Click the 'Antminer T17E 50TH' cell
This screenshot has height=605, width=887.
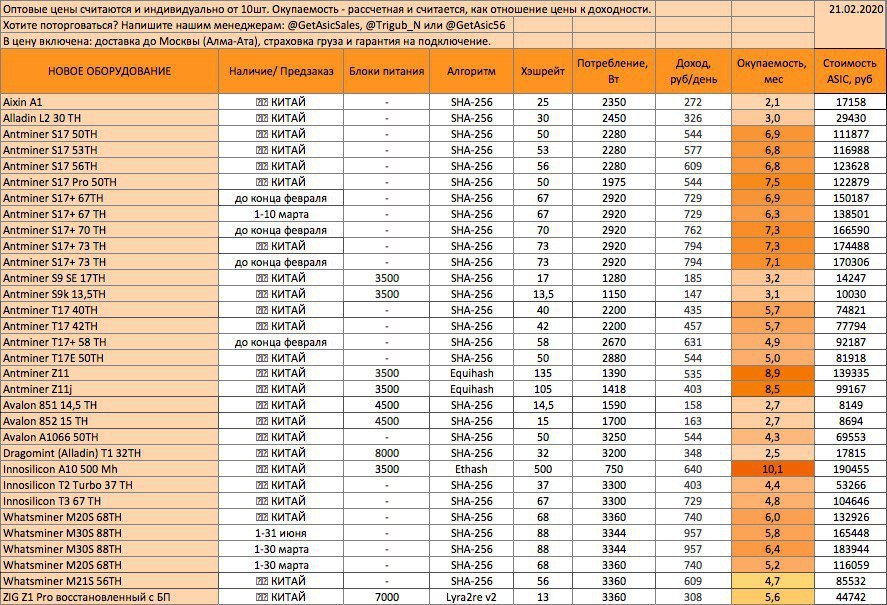[x=109, y=358]
